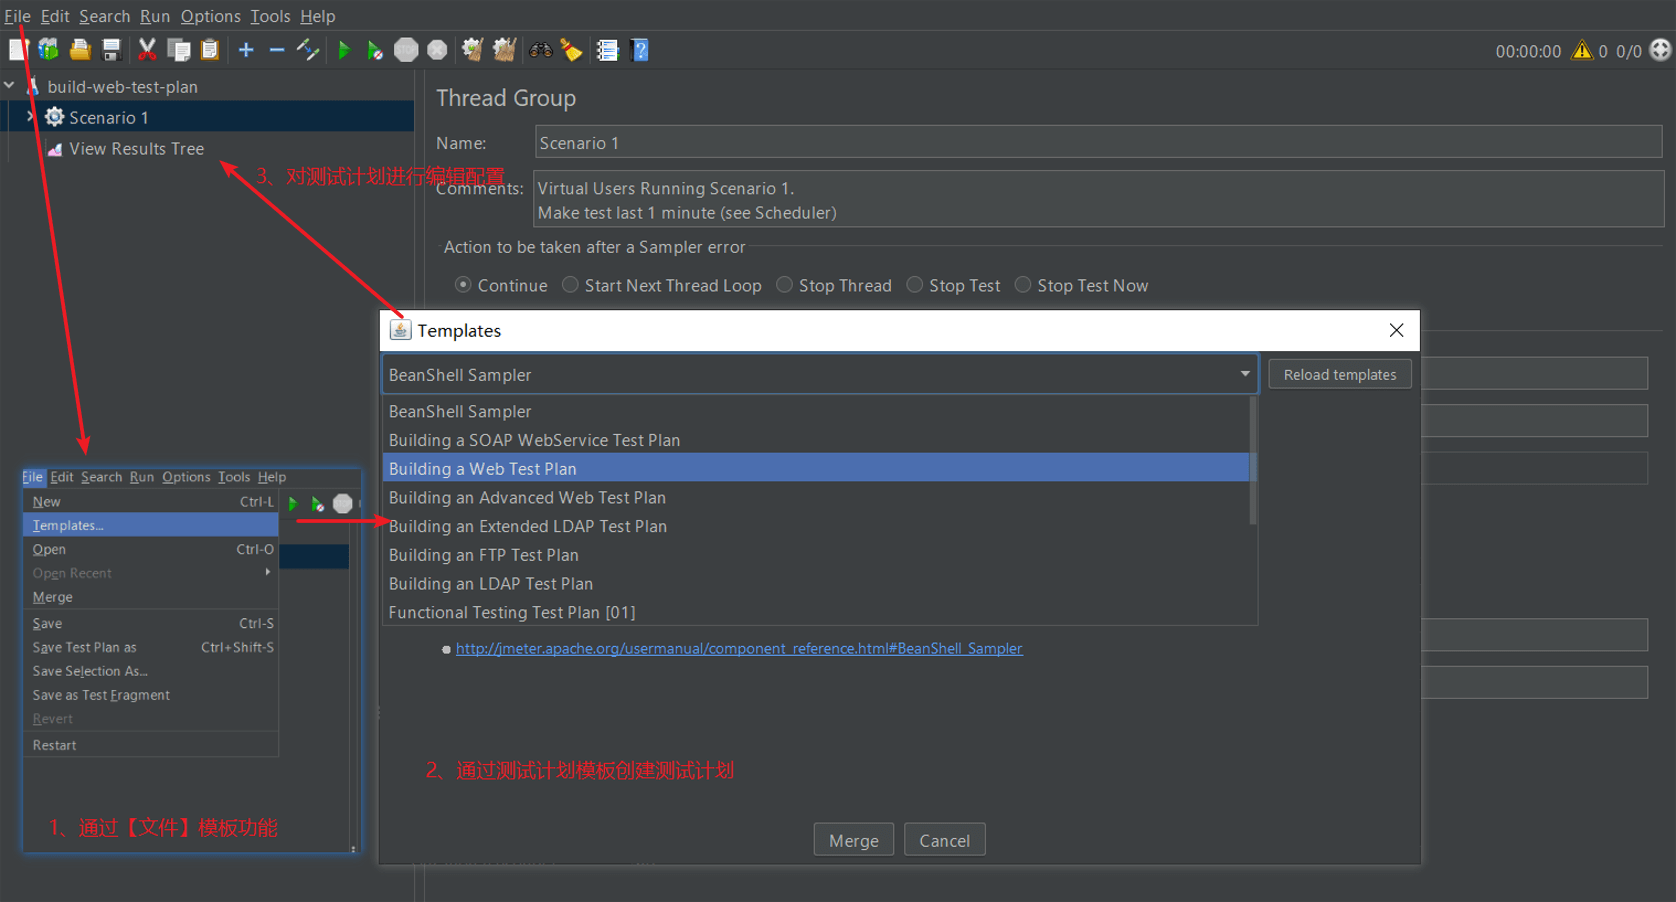Click the Clear All double broom icon
The width and height of the screenshot is (1676, 902).
click(x=504, y=49)
